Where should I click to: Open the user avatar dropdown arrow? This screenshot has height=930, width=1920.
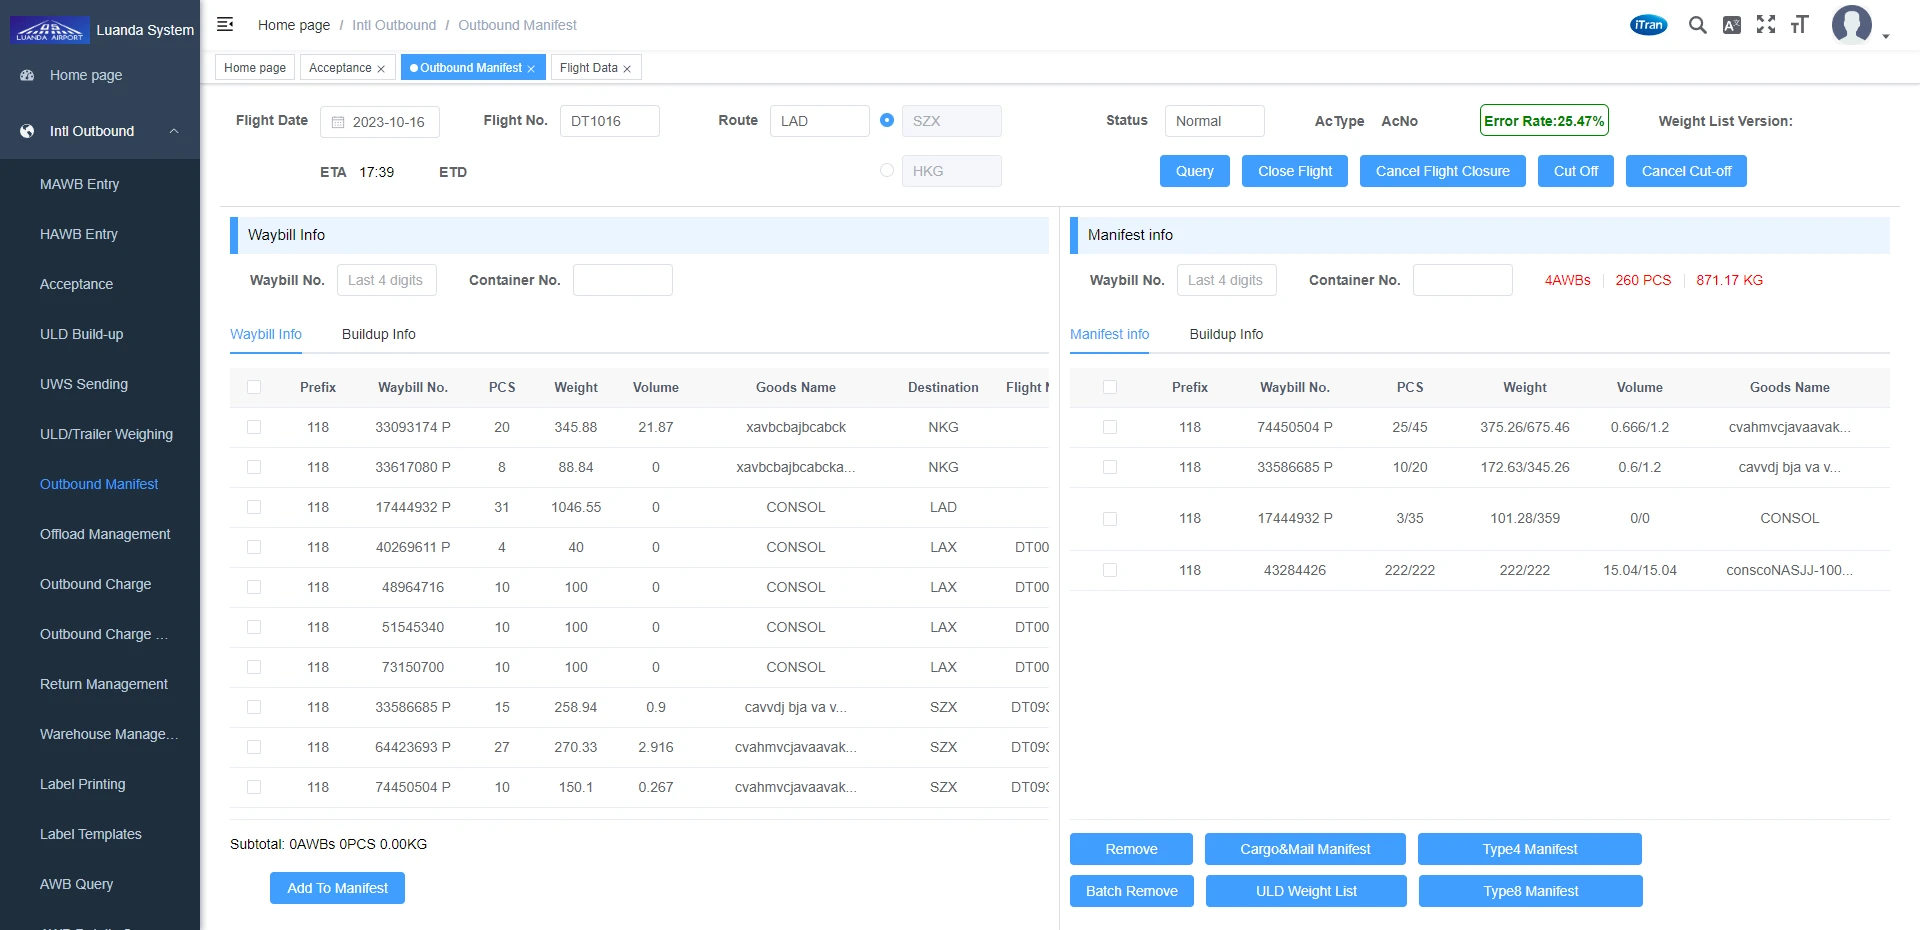[x=1886, y=36]
